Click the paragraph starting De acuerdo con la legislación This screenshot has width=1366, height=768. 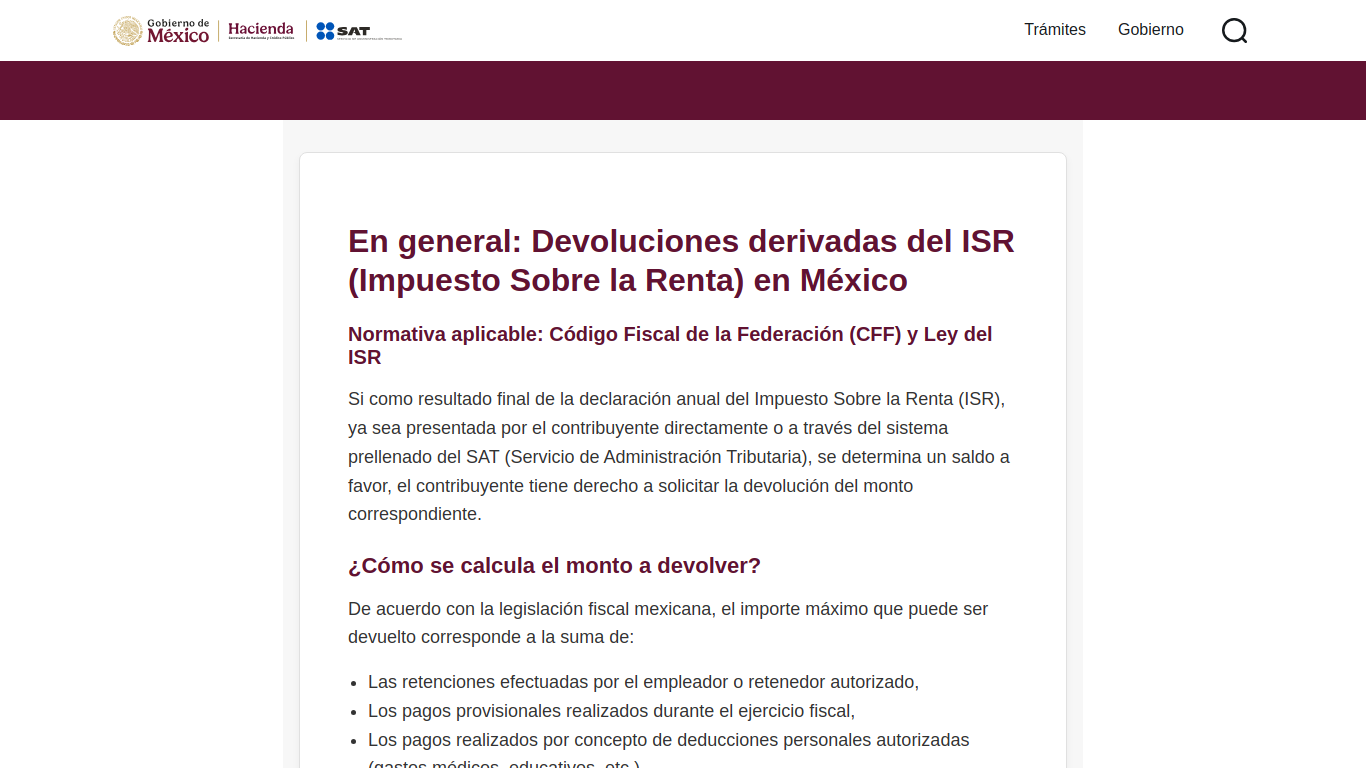click(x=668, y=623)
